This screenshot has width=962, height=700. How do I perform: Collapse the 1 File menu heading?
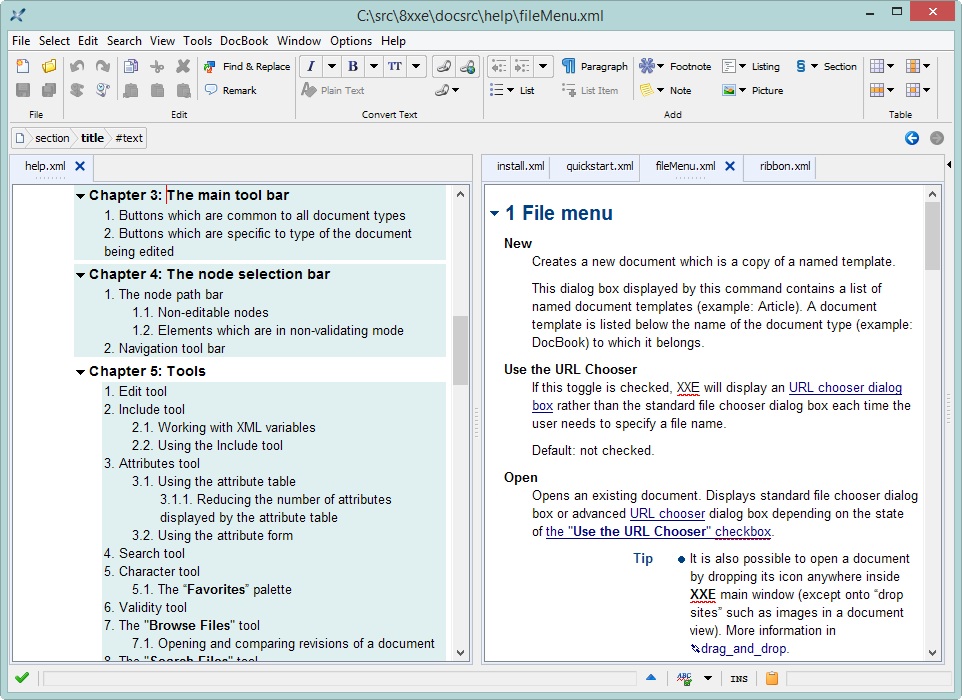pyautogui.click(x=494, y=214)
